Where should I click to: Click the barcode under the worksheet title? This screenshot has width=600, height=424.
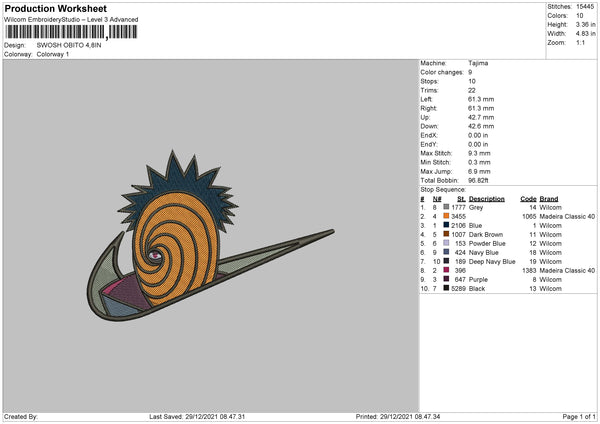[71, 32]
